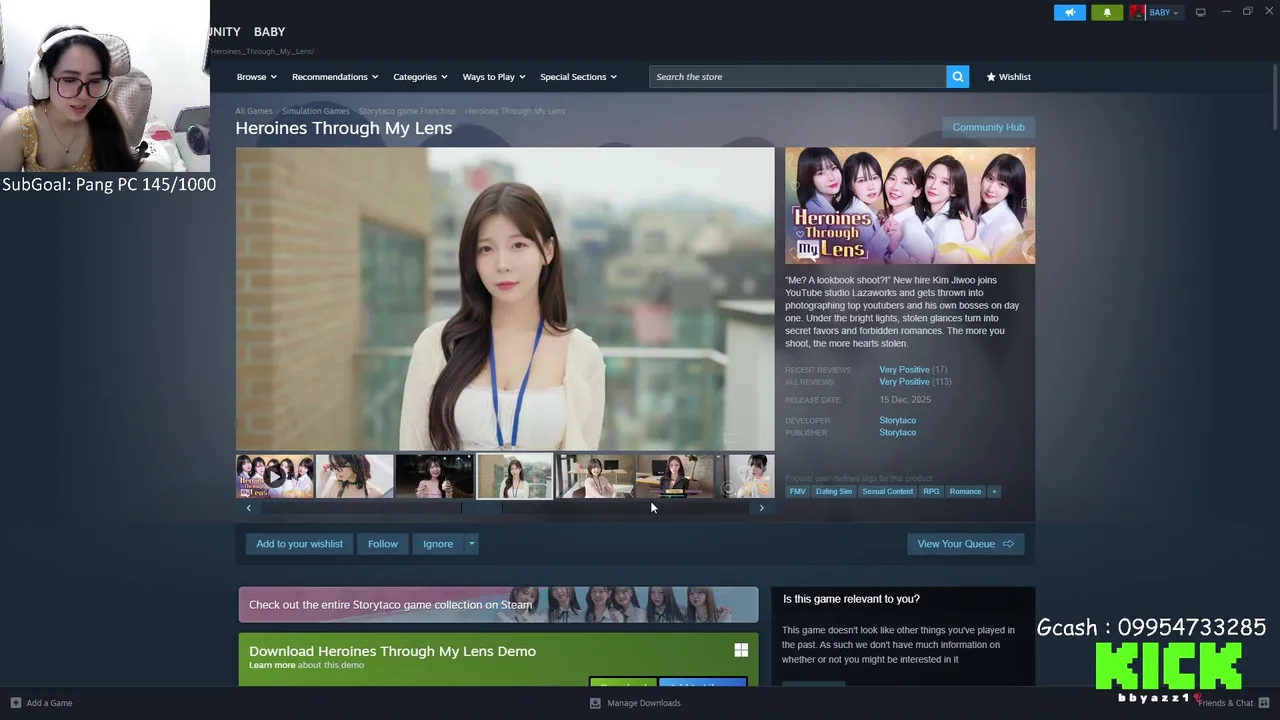Select the highlighted balcony fourth thumbnail
The image size is (1280, 720).
pyautogui.click(x=514, y=476)
